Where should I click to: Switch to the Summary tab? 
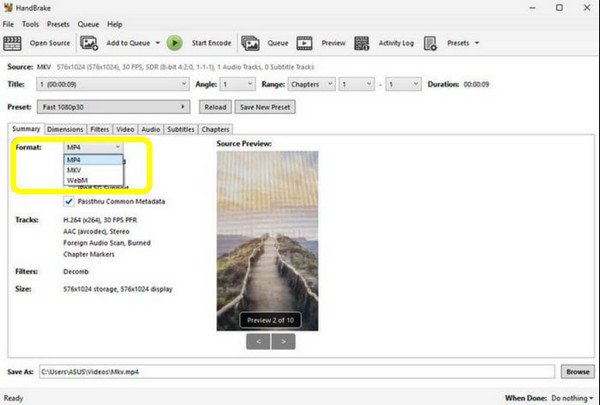click(26, 129)
